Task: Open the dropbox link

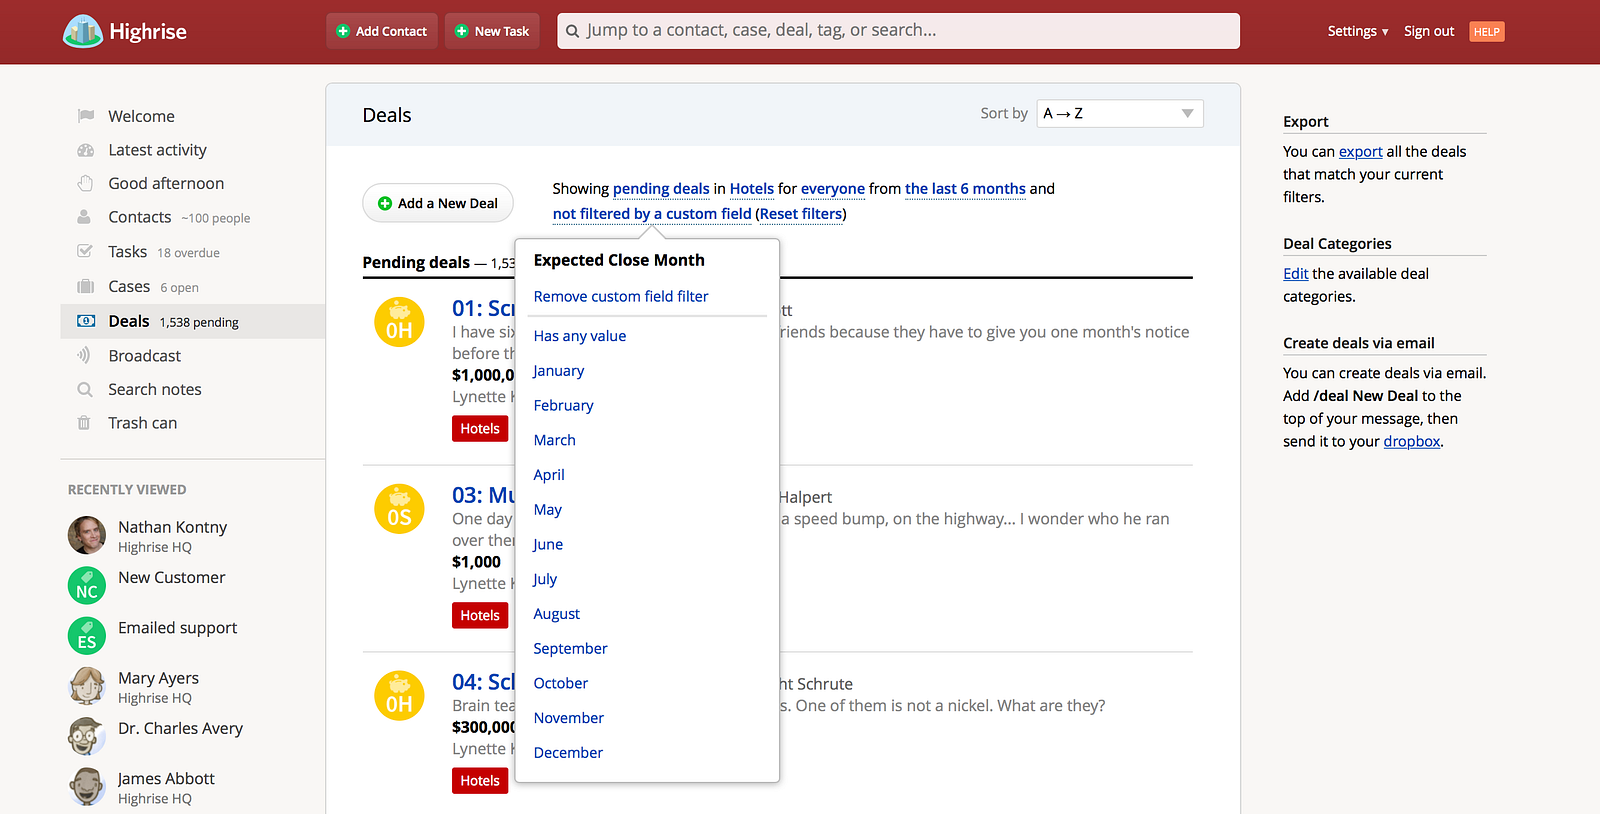Action: (1412, 441)
